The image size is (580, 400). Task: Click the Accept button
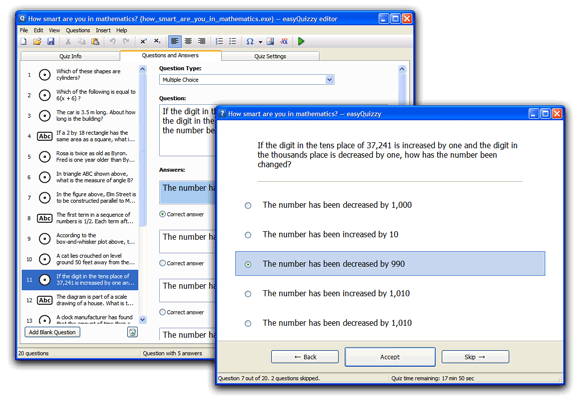tap(390, 357)
